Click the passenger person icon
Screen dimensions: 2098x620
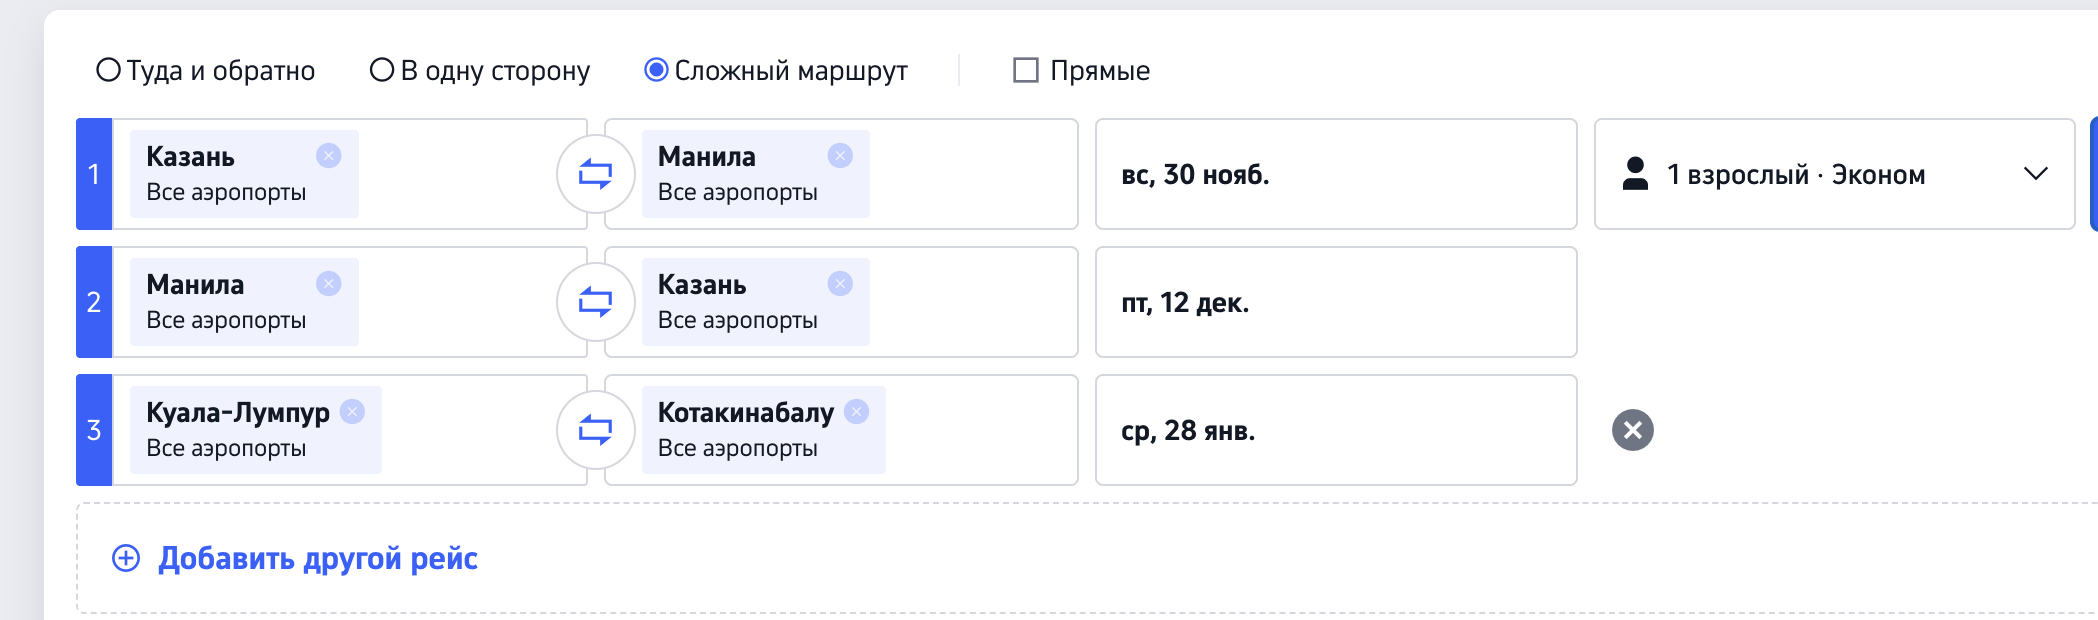[1635, 174]
